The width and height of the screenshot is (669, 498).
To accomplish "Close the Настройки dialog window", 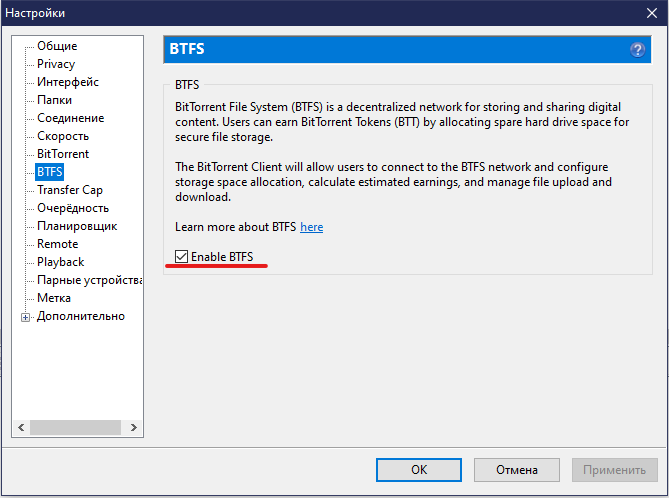I will pos(652,13).
